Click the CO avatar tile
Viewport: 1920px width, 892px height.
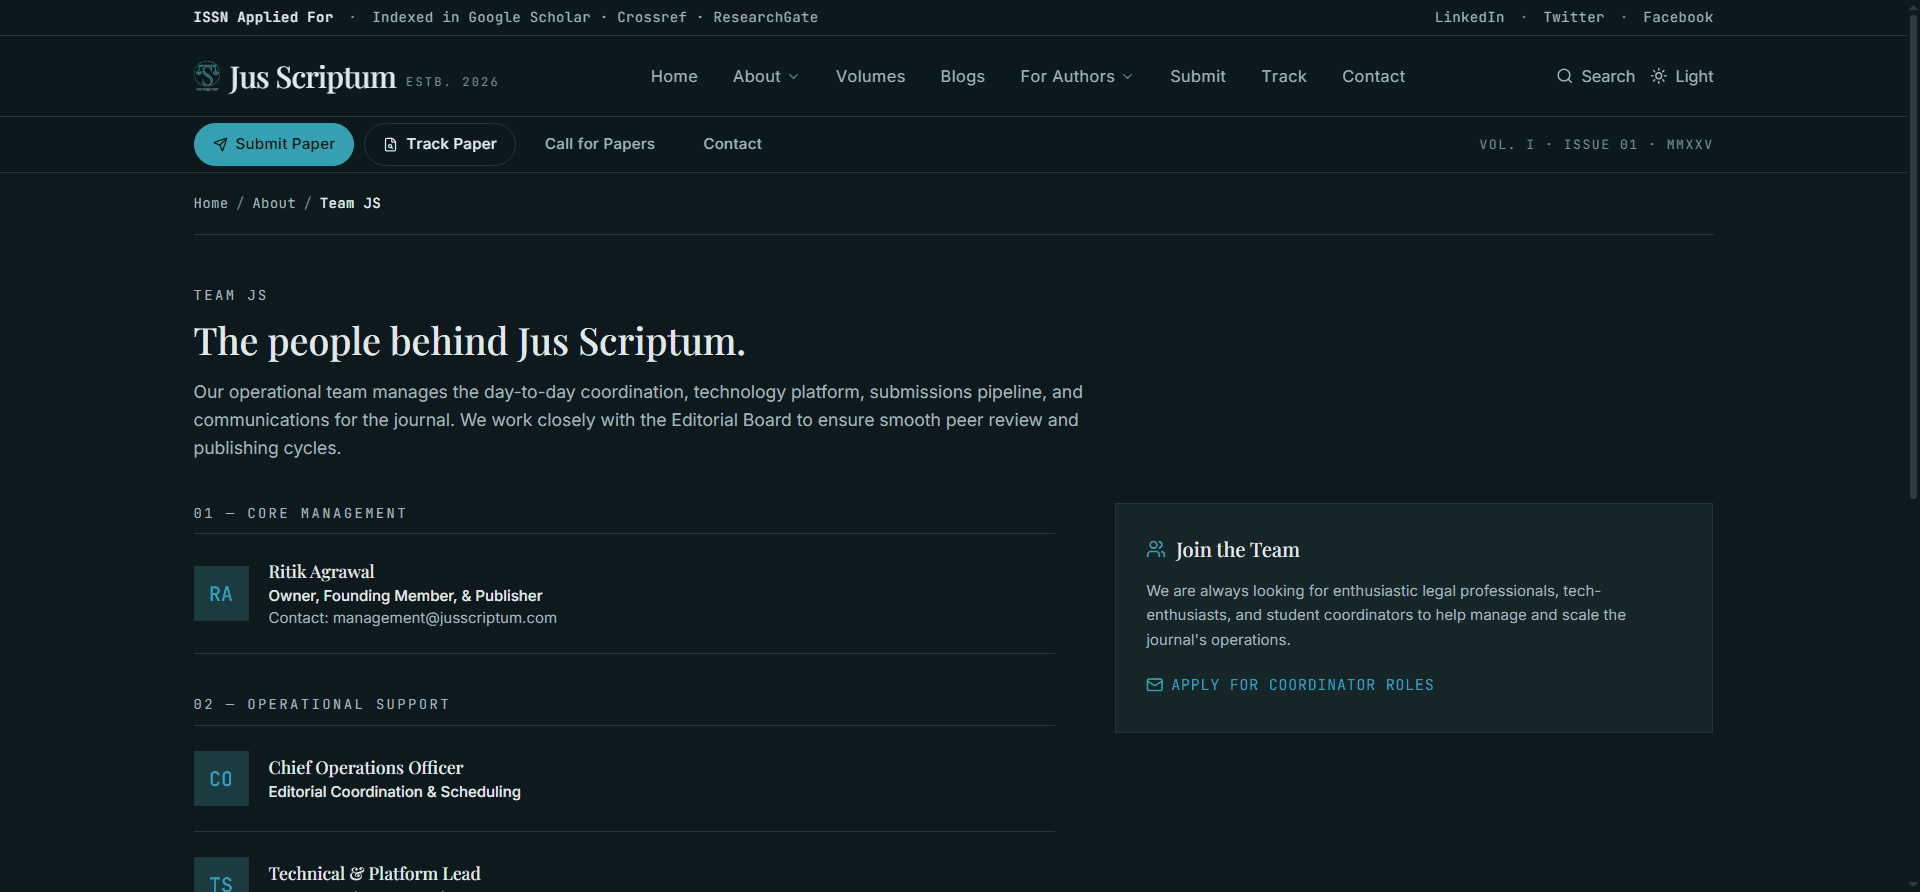pyautogui.click(x=221, y=779)
